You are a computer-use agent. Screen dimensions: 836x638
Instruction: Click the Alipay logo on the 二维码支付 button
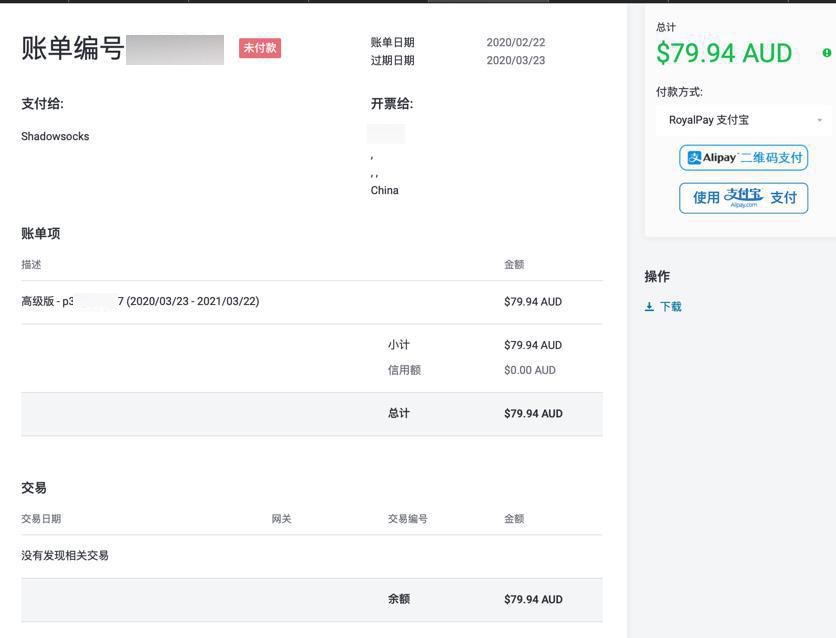tap(711, 158)
